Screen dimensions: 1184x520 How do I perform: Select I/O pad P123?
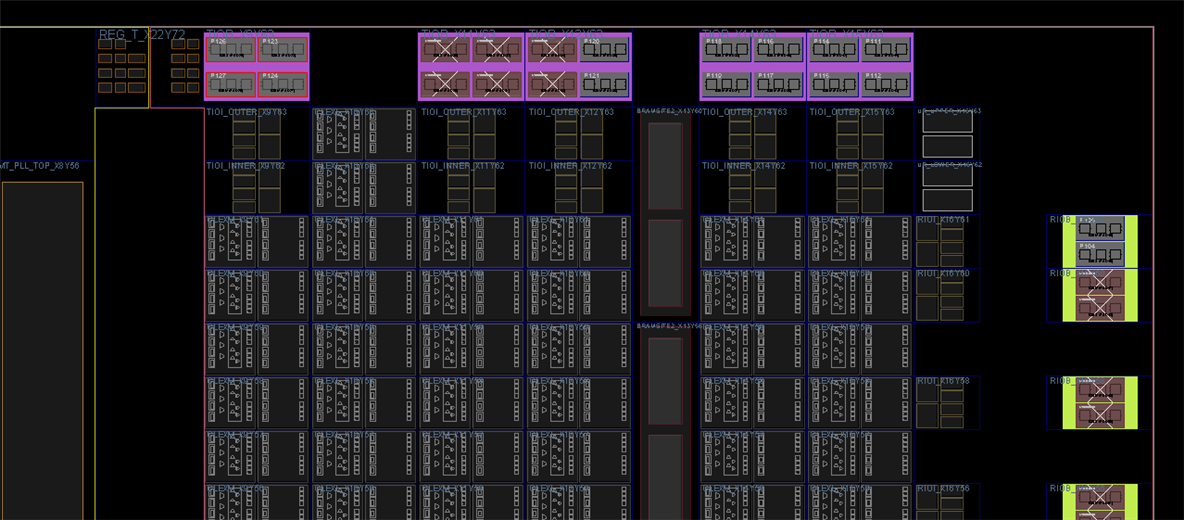coord(282,50)
